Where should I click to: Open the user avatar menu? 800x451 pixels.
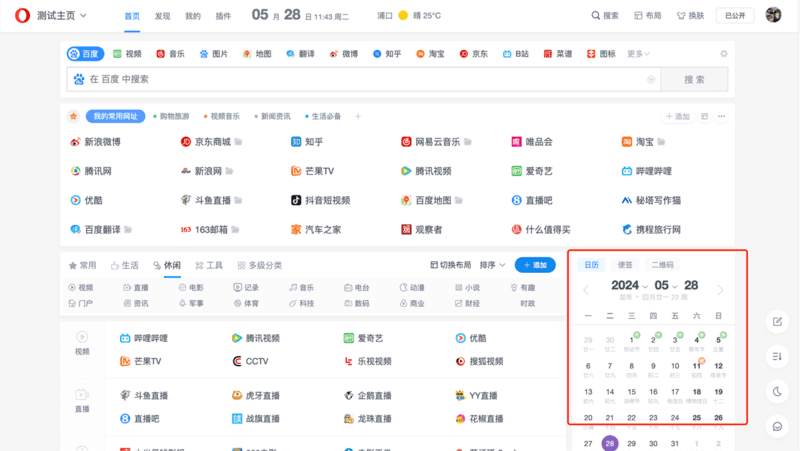click(773, 15)
